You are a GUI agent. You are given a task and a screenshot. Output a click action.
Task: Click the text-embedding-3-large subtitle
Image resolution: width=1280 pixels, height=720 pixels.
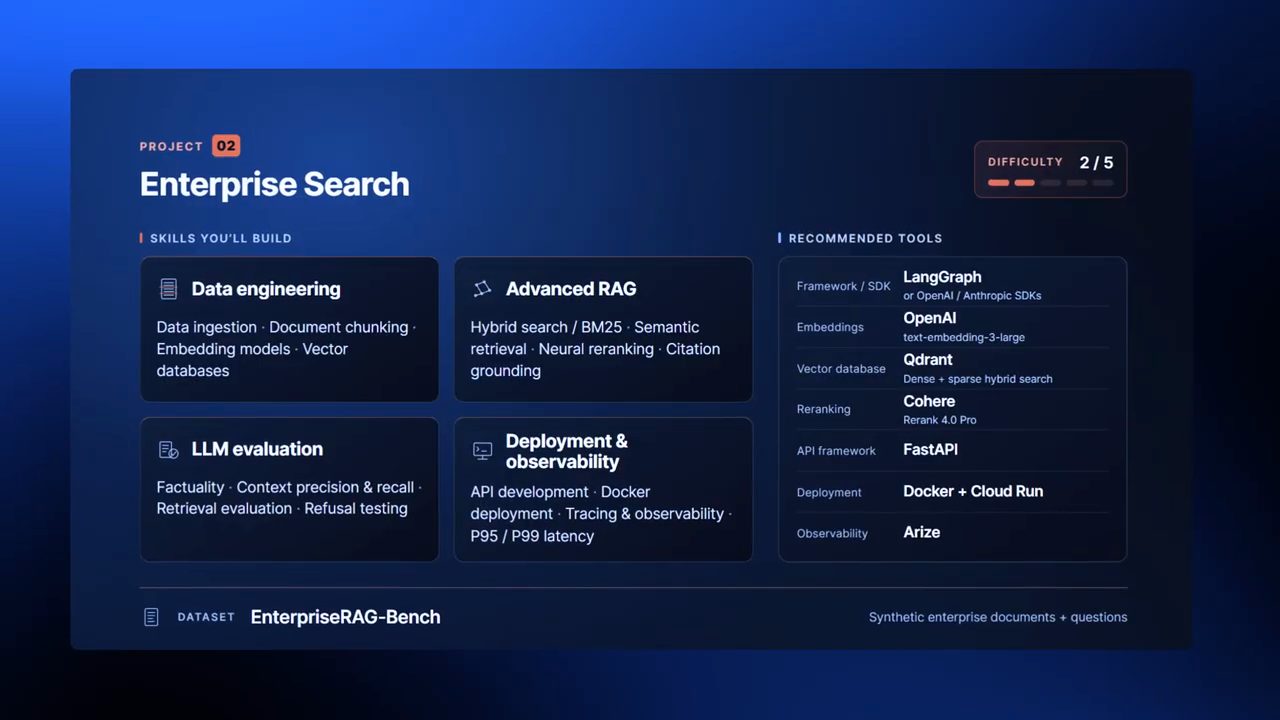(964, 338)
